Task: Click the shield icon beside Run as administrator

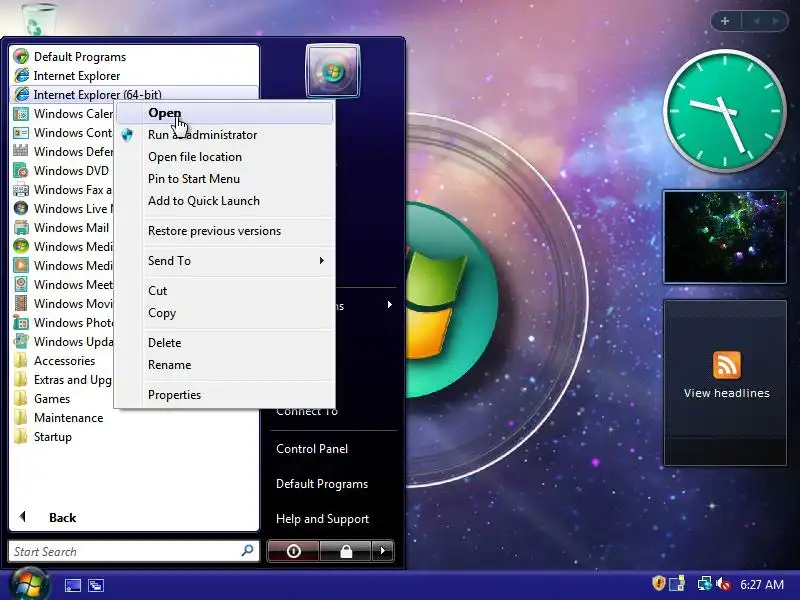Action: (x=127, y=135)
